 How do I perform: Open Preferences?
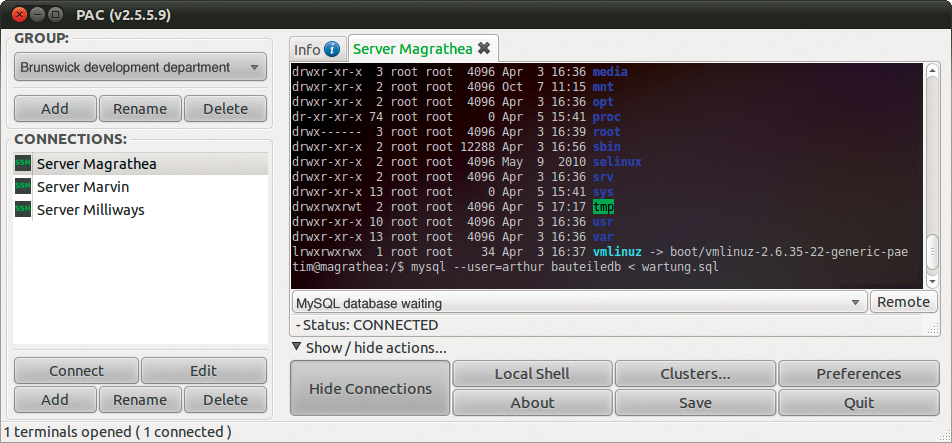pyautogui.click(x=858, y=374)
